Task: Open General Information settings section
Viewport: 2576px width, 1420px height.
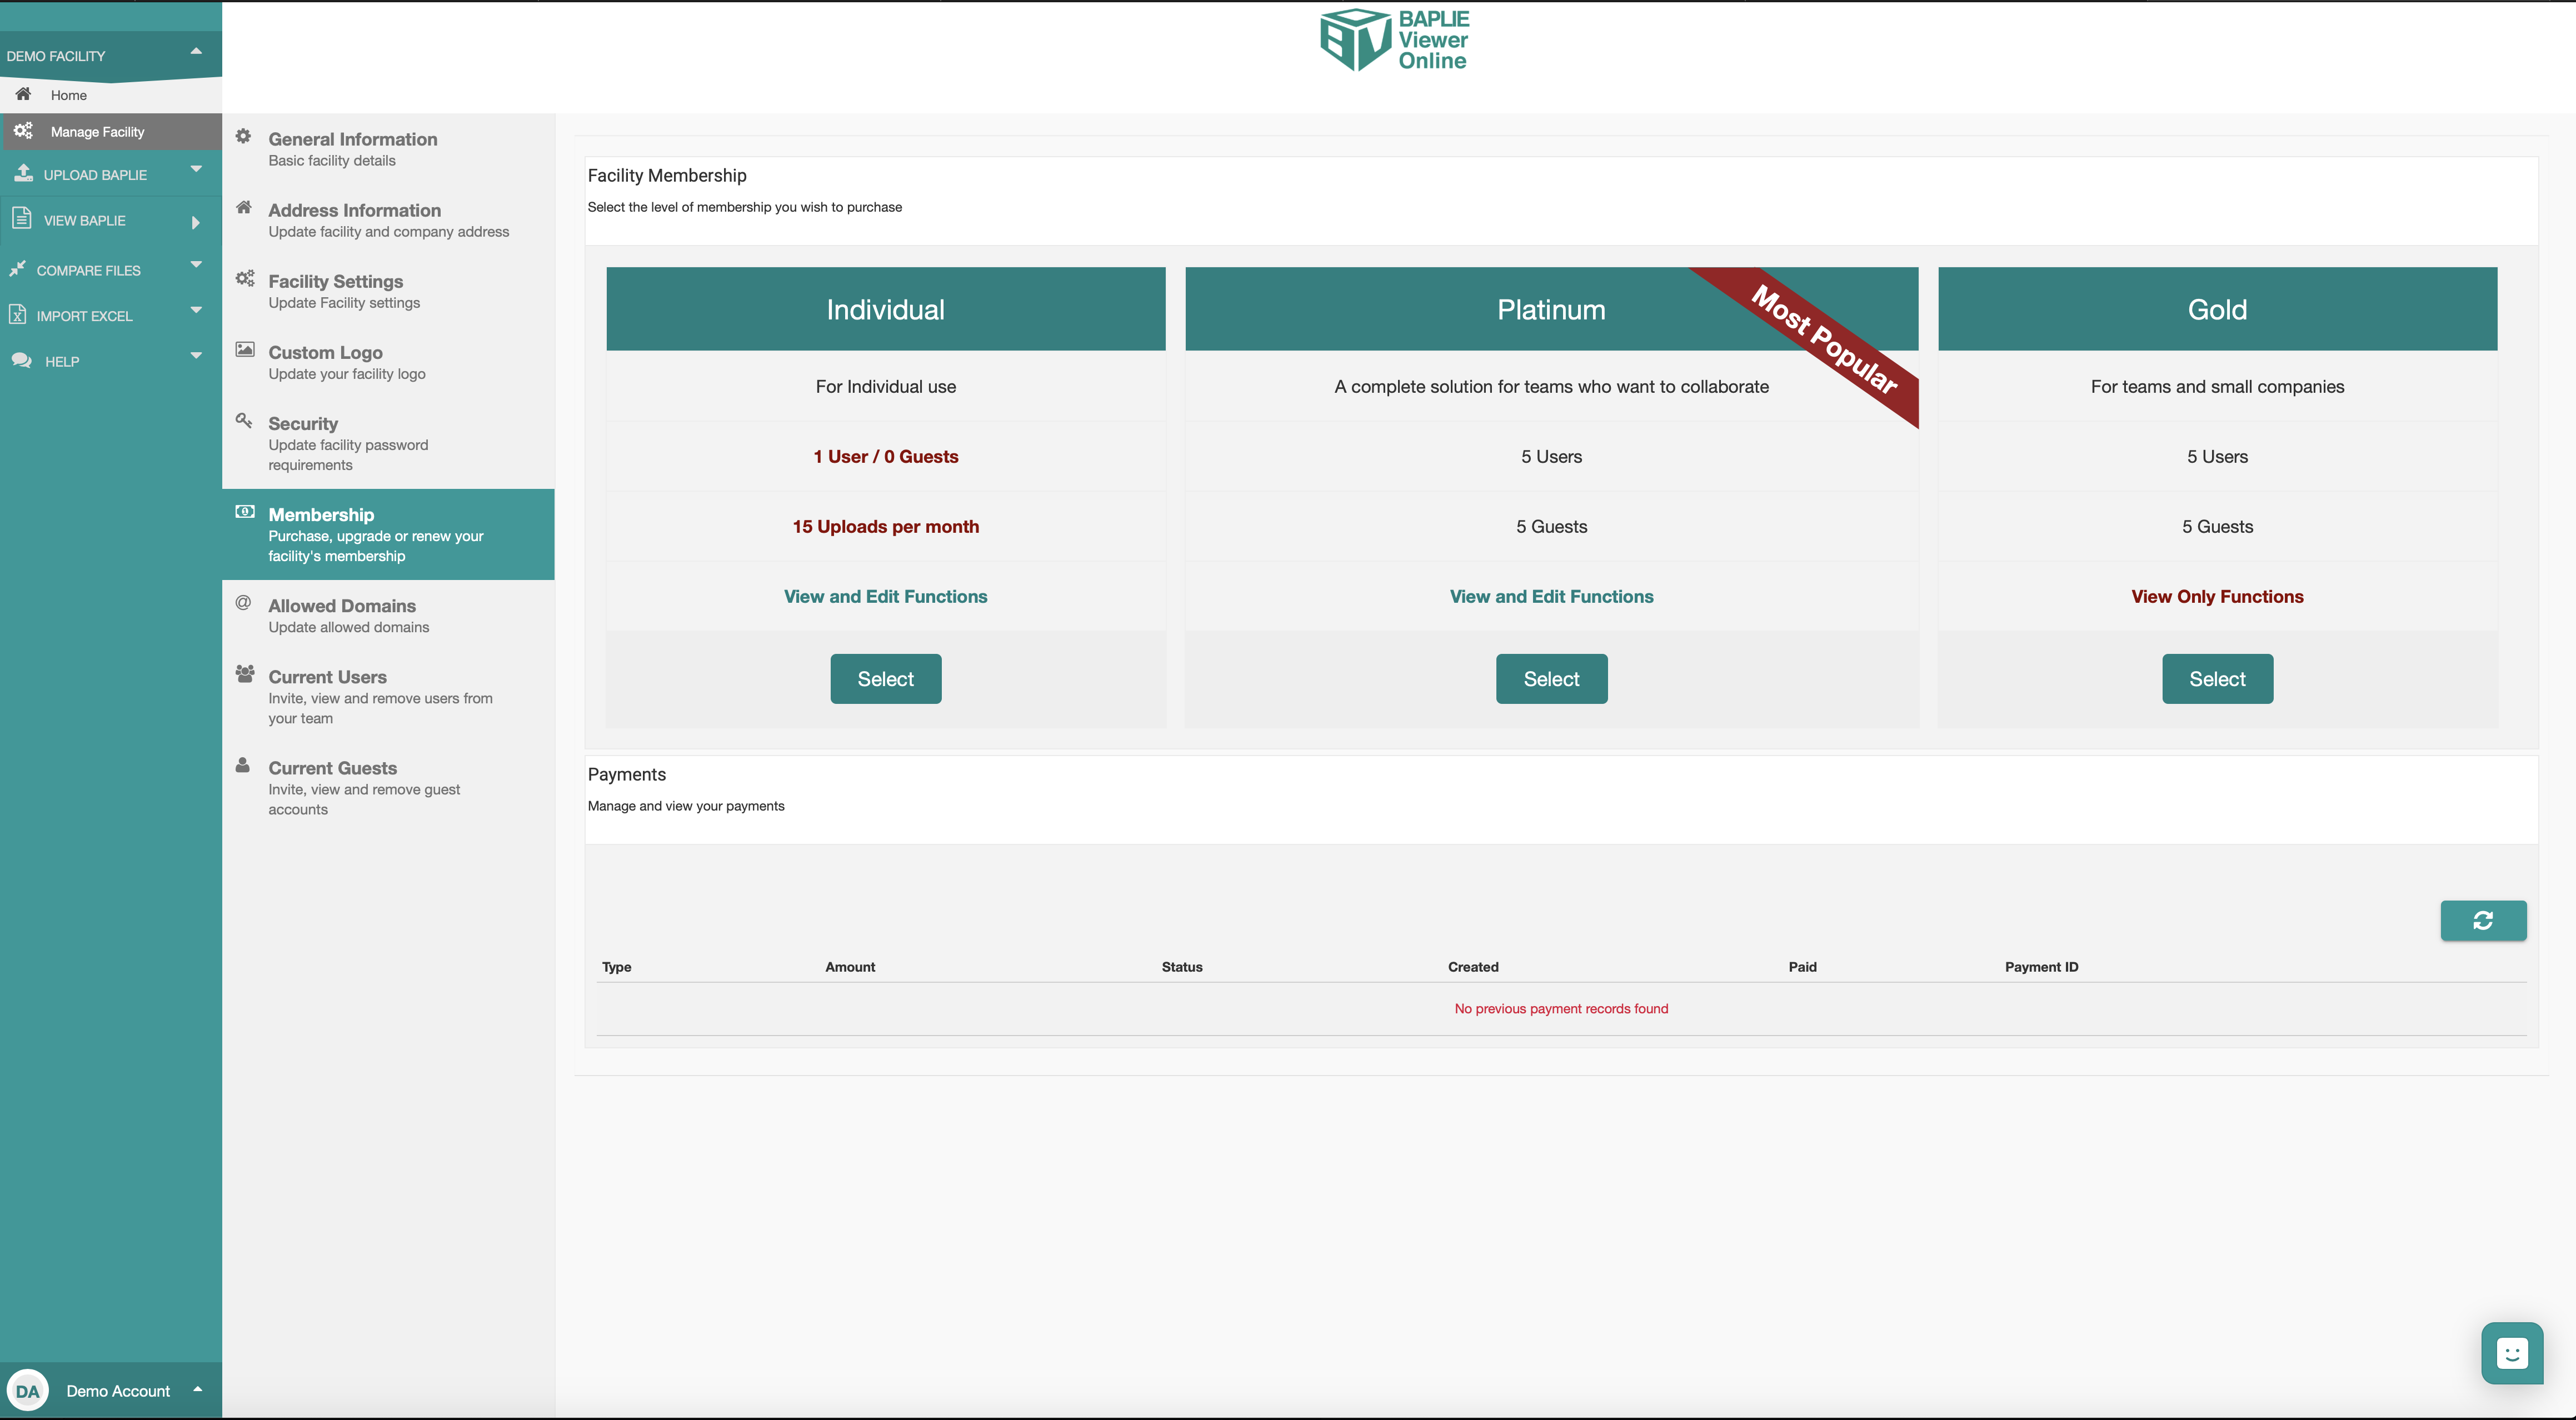Action: (352, 139)
